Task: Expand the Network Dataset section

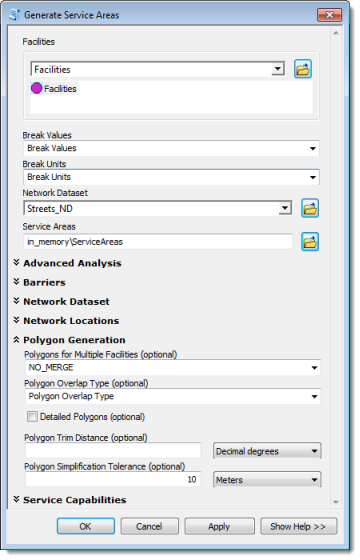Action: pyautogui.click(x=16, y=301)
